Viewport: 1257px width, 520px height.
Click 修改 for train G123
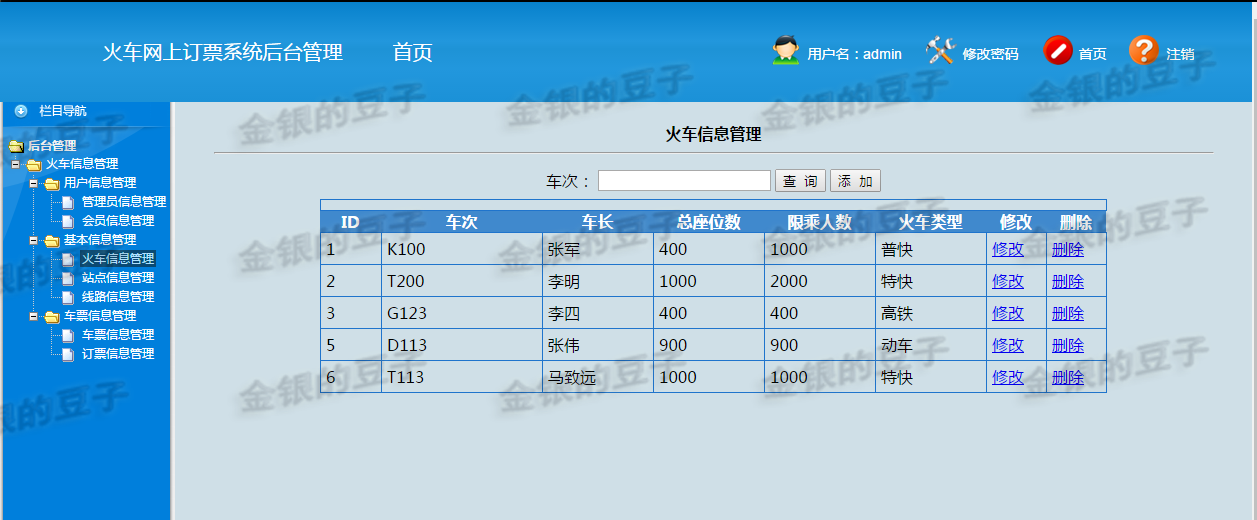pyautogui.click(x=1008, y=314)
